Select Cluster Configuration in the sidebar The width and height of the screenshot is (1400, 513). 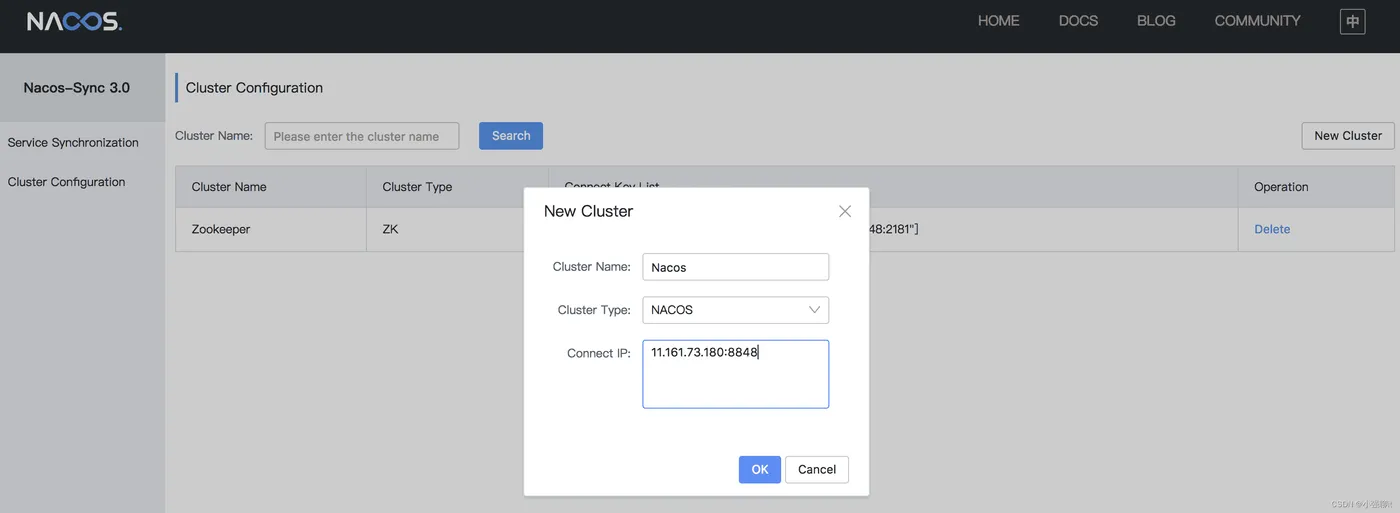[66, 182]
